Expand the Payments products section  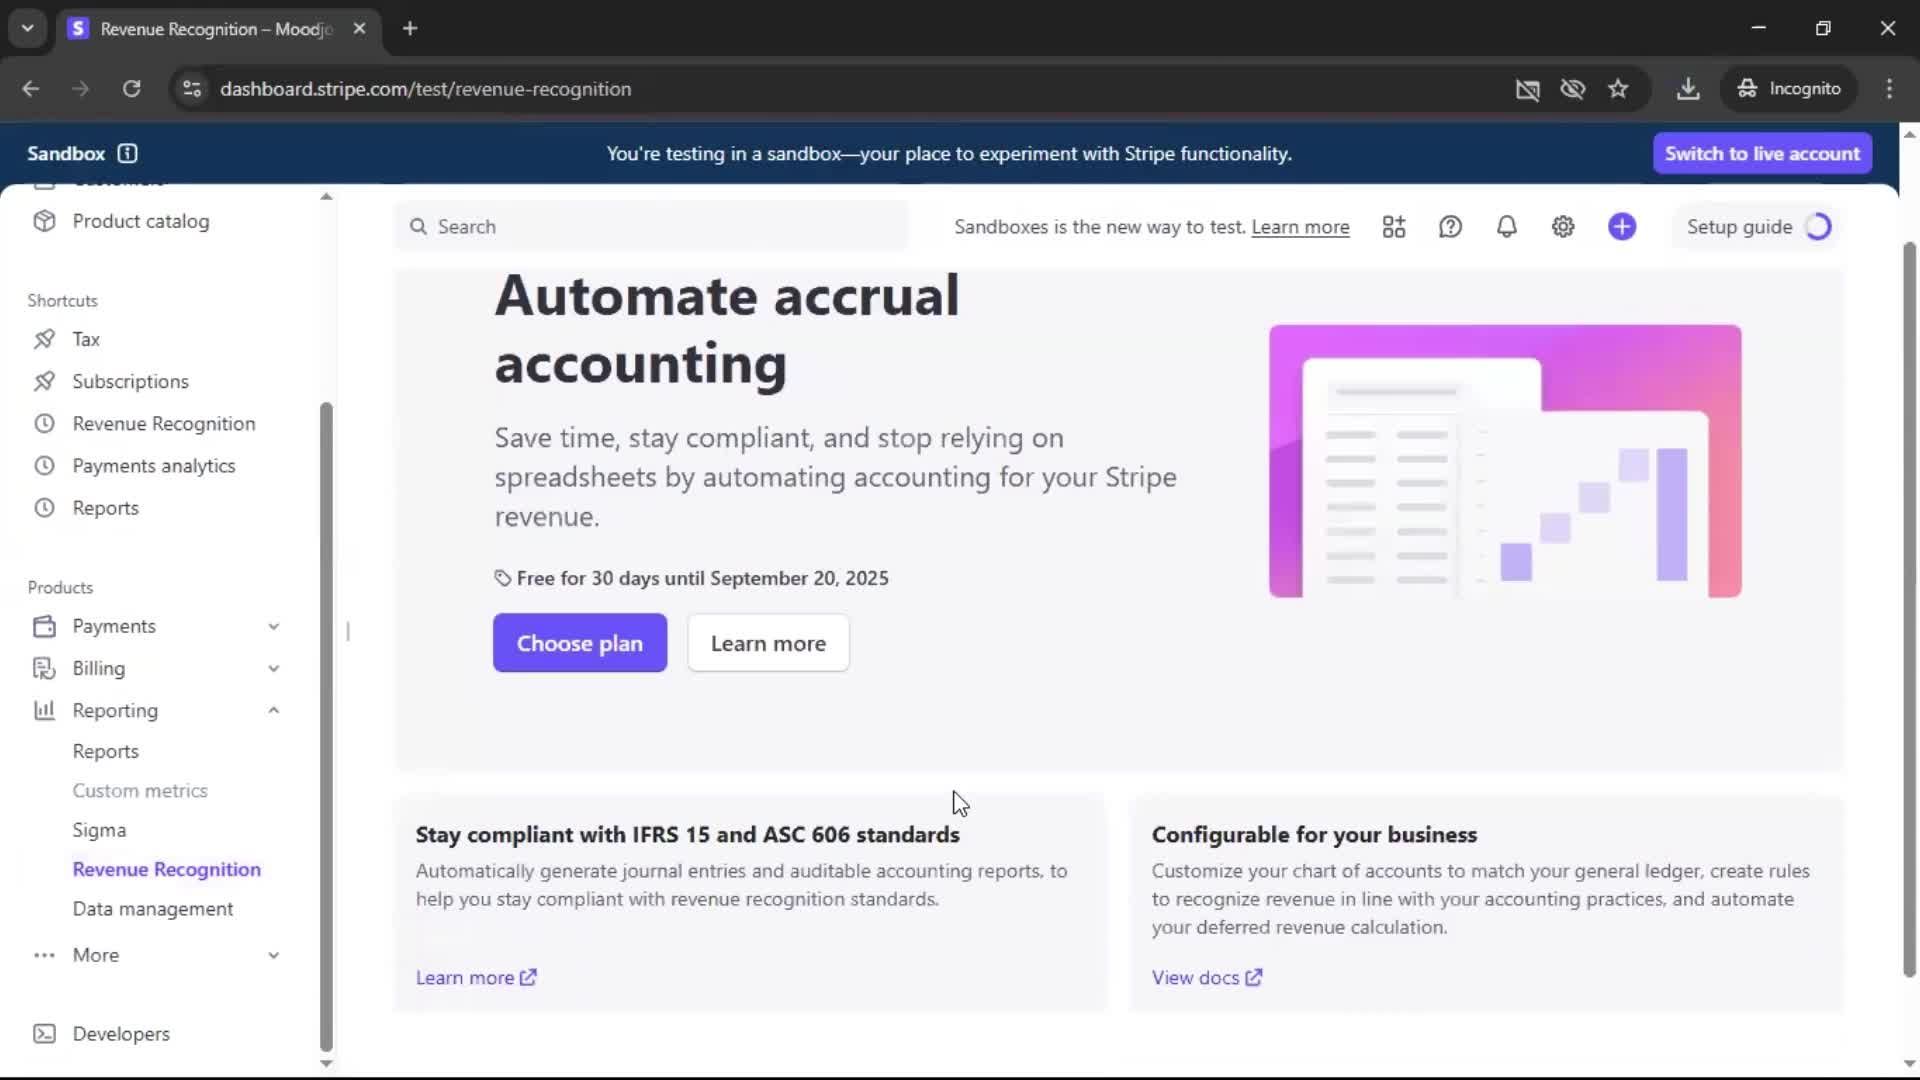click(273, 626)
